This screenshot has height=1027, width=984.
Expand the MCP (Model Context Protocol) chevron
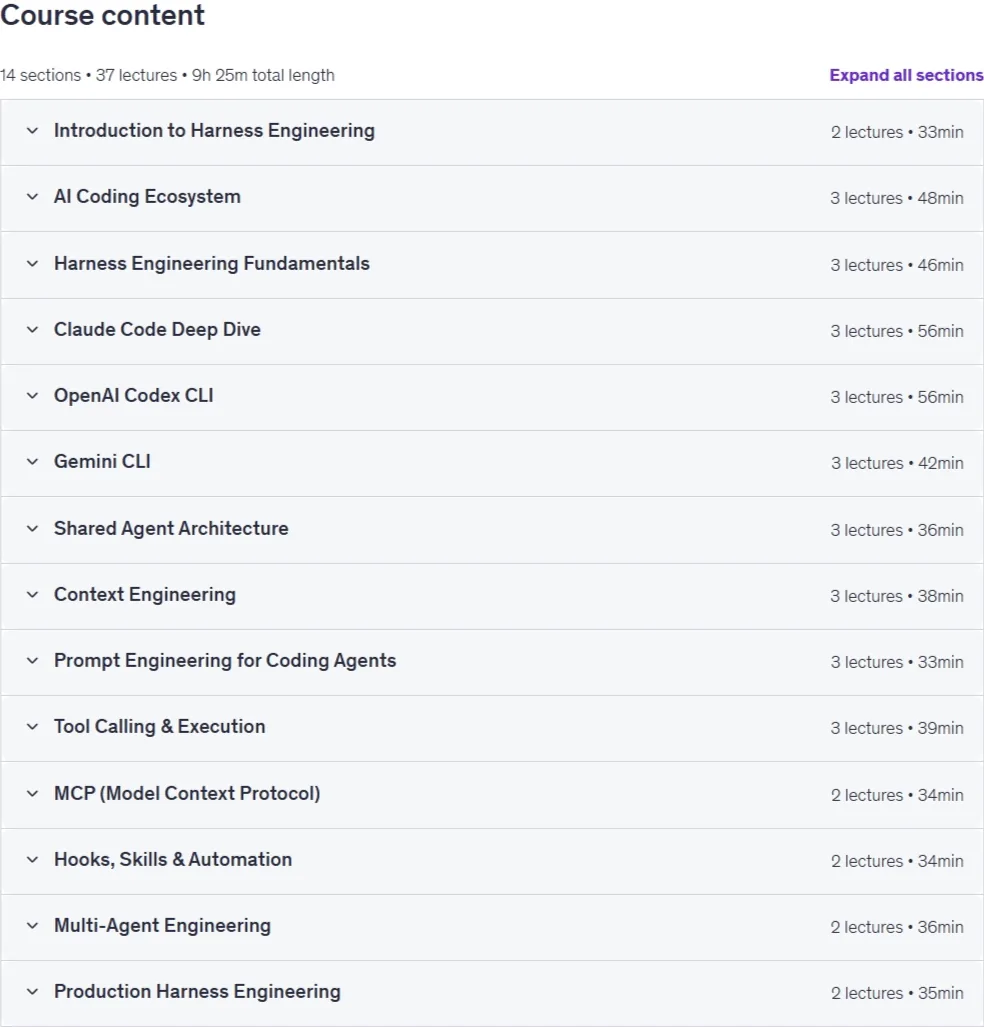pos(32,794)
